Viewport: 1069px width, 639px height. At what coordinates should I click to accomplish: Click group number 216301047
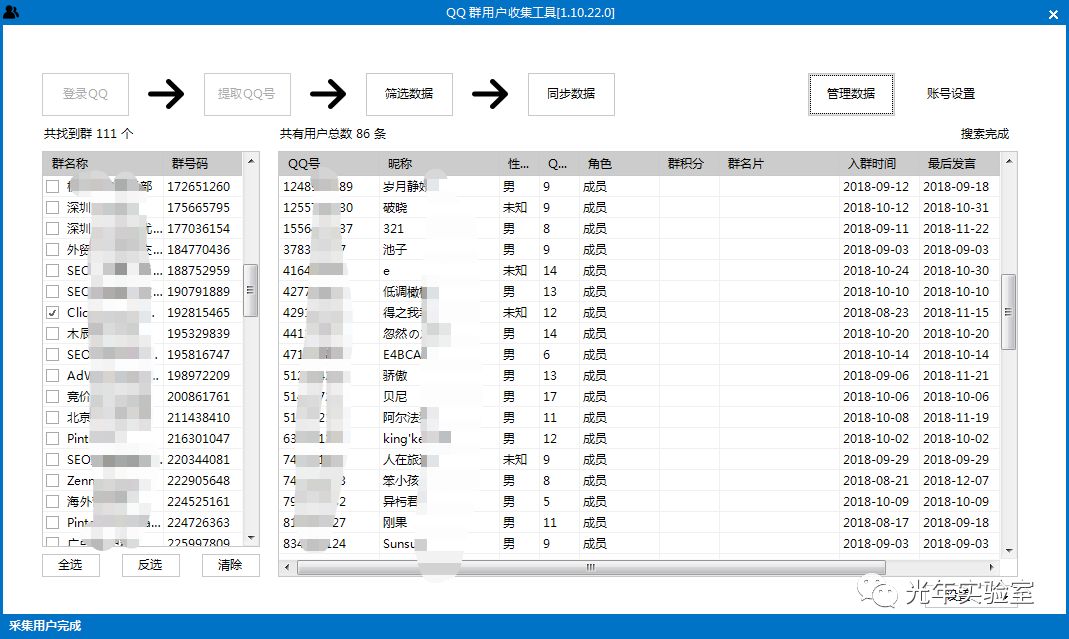coord(198,439)
